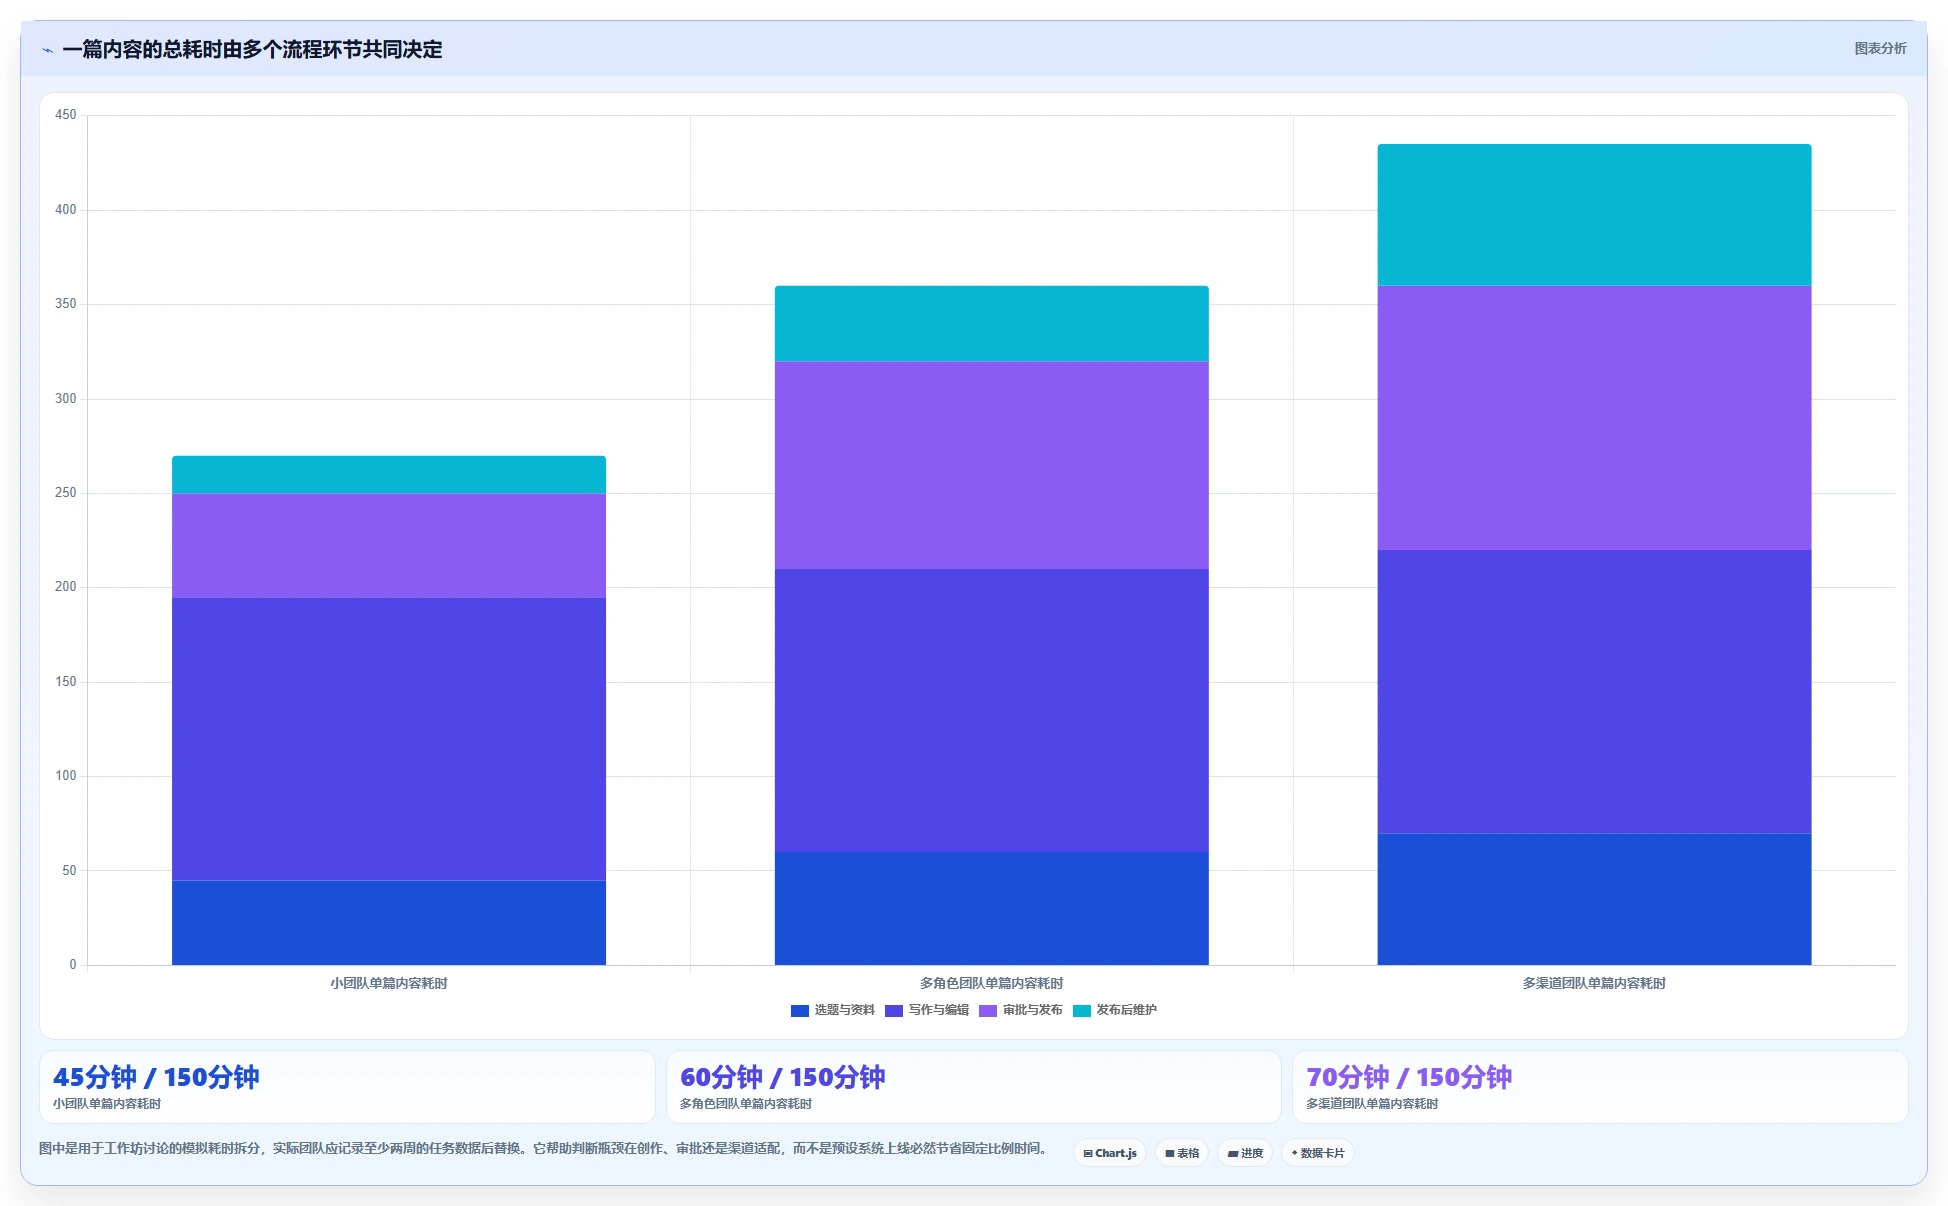Click the 小团队 bar's 选题与资料 blue segment

coord(389,923)
